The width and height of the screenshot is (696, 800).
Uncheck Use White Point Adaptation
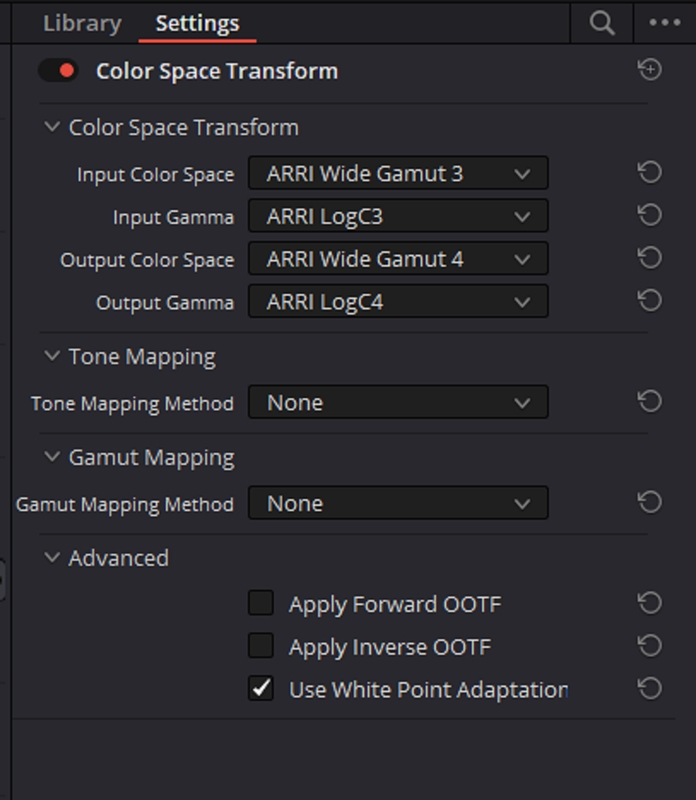tap(261, 689)
